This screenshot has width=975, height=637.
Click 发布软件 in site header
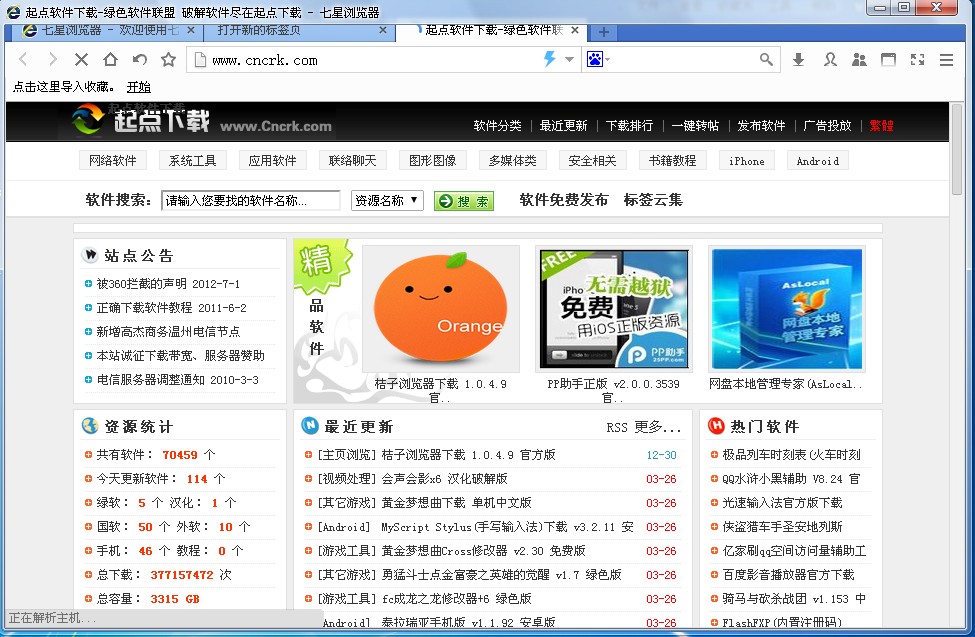pyautogui.click(x=761, y=126)
